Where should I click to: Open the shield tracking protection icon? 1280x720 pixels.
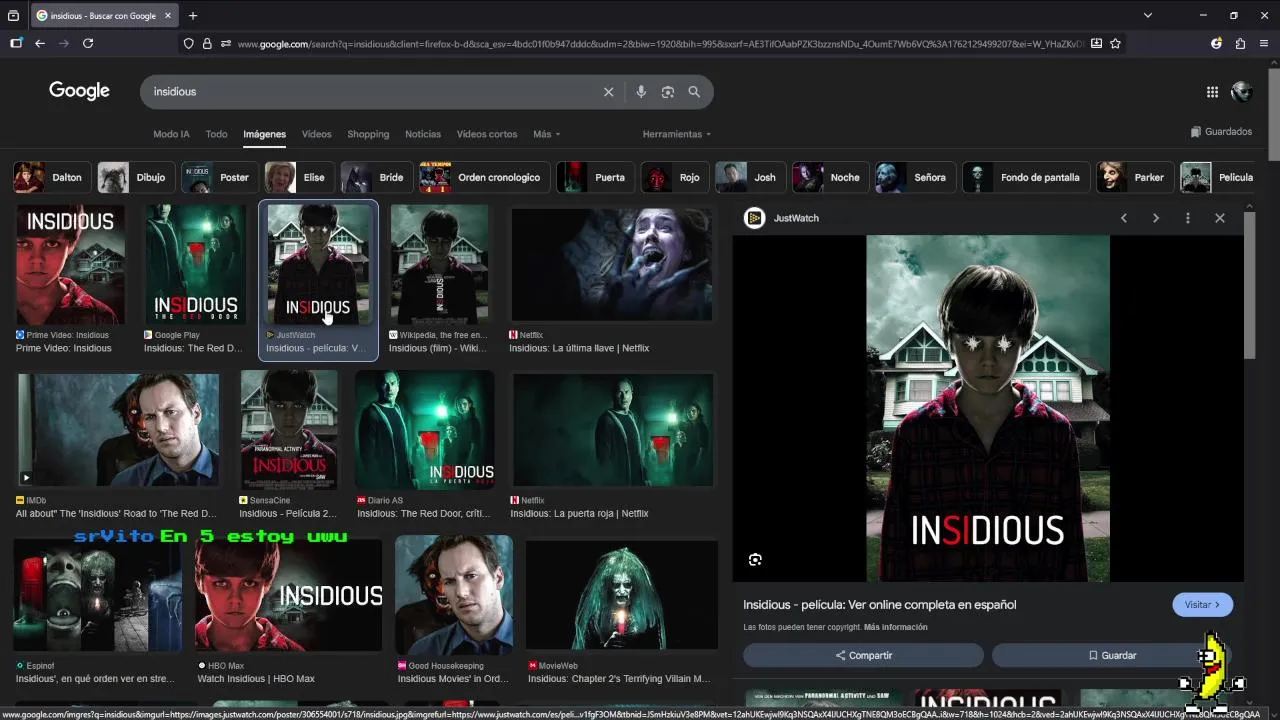point(188,44)
